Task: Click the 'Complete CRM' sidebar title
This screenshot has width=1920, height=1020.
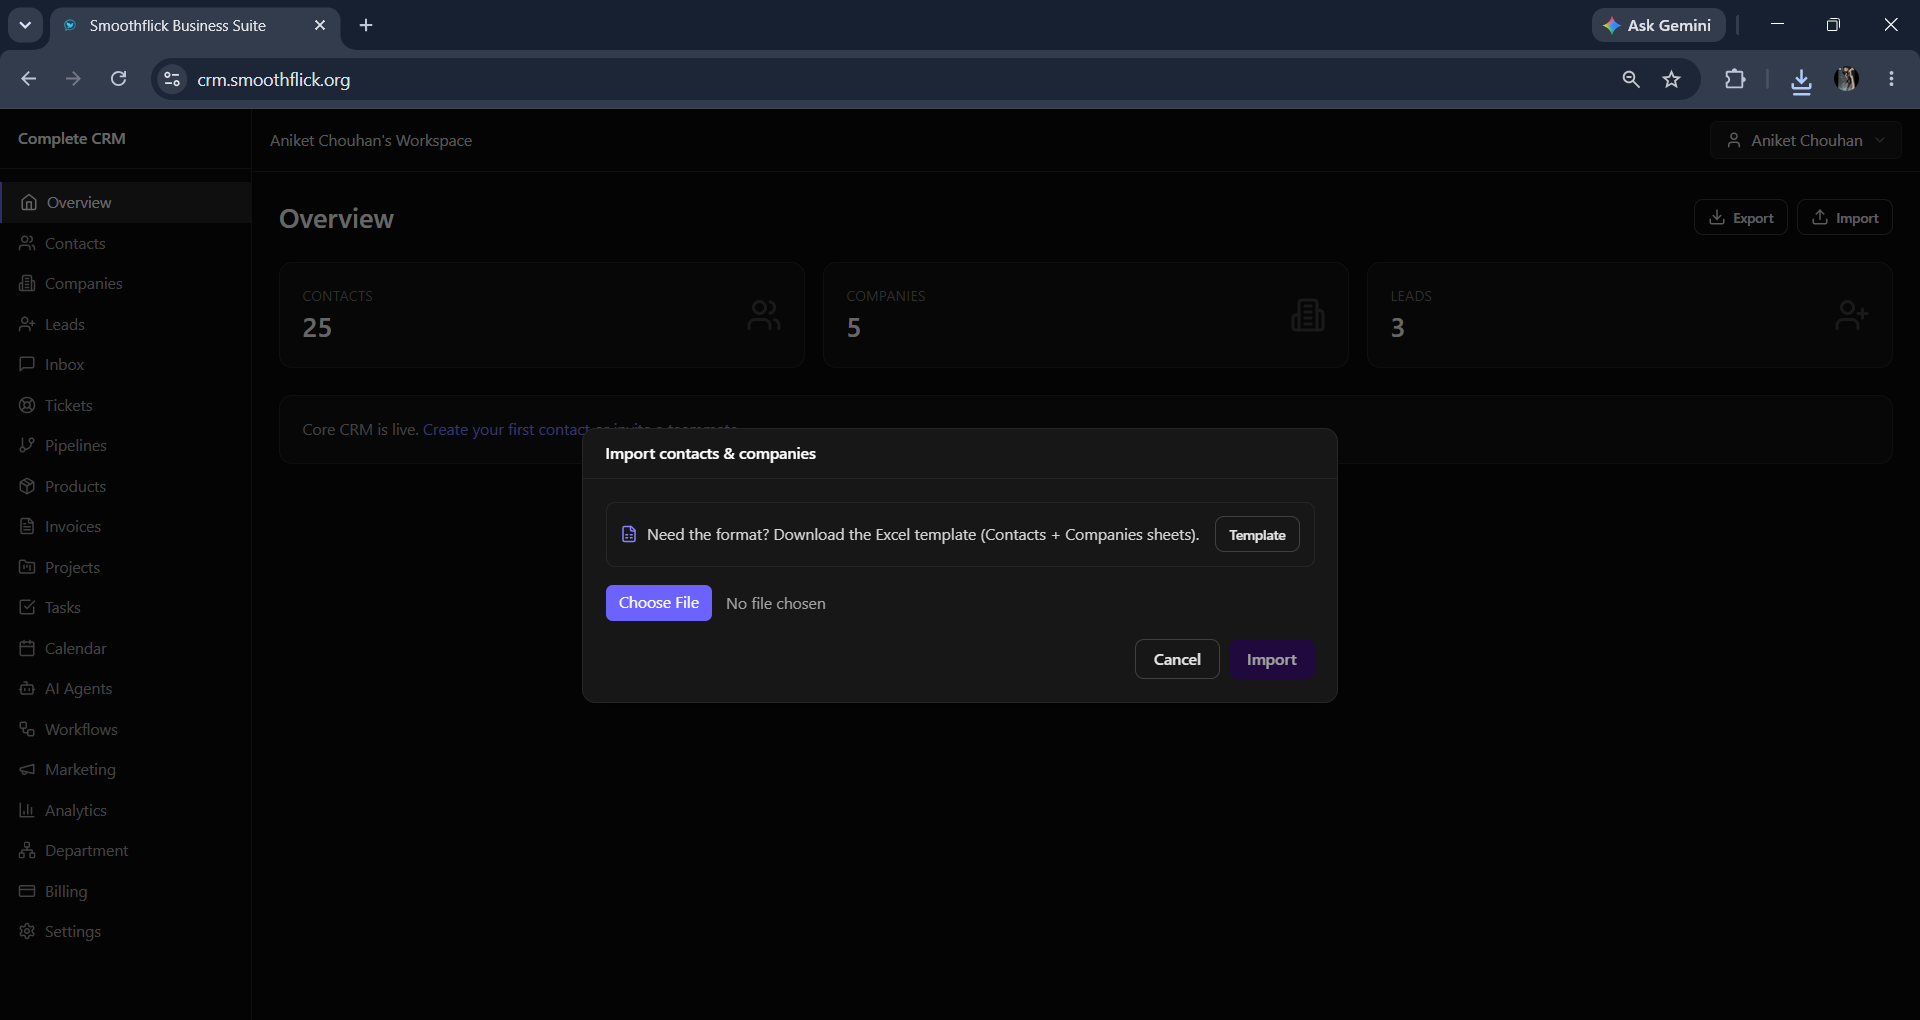Action: [72, 139]
